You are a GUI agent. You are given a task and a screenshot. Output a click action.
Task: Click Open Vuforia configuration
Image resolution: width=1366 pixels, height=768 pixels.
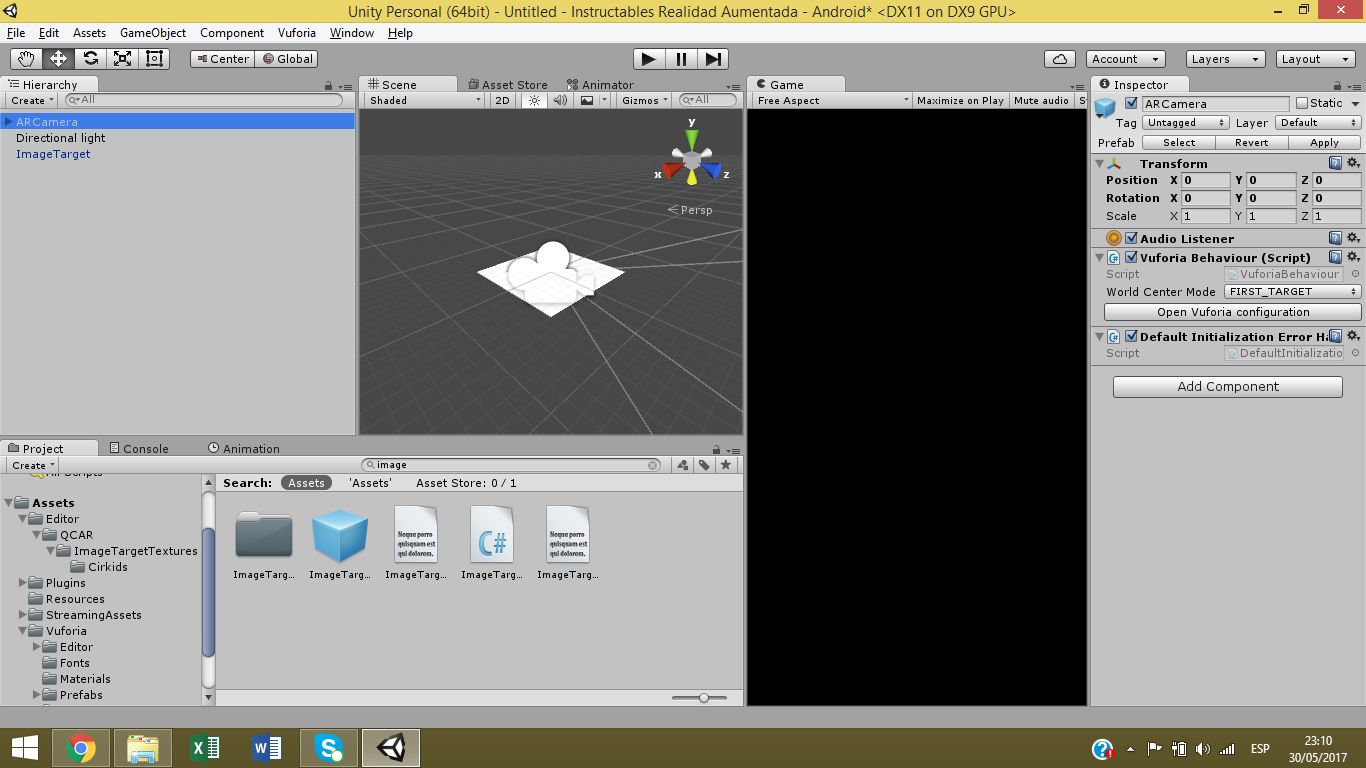coord(1233,312)
